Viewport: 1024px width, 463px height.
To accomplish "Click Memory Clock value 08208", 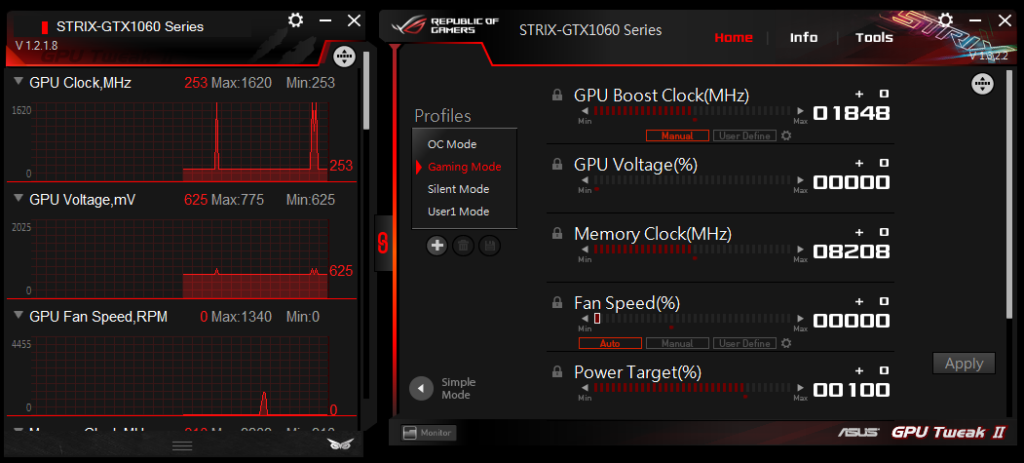I will pos(851,252).
